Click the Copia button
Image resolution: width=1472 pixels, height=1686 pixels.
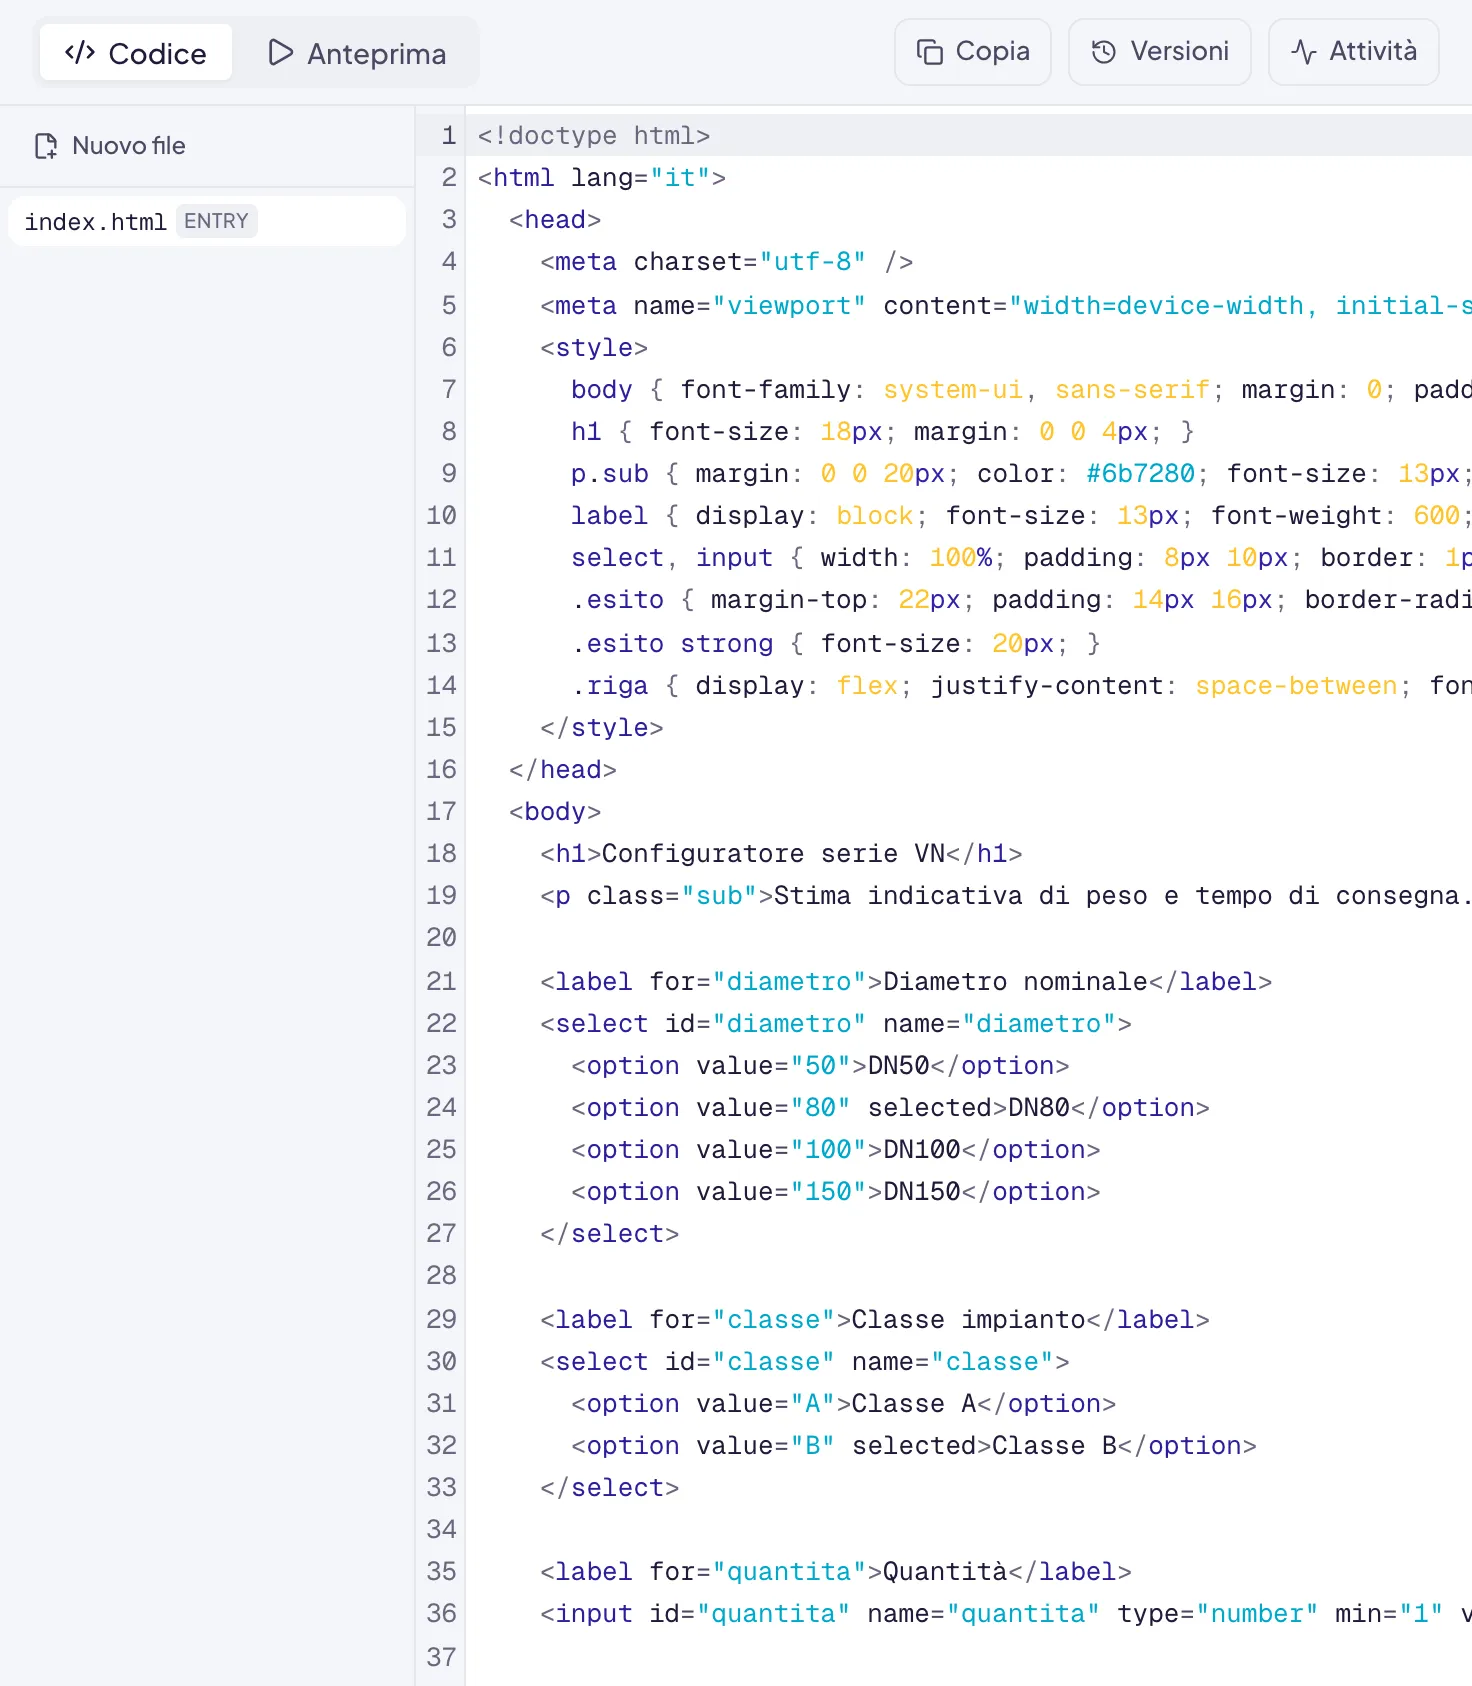pyautogui.click(x=972, y=52)
